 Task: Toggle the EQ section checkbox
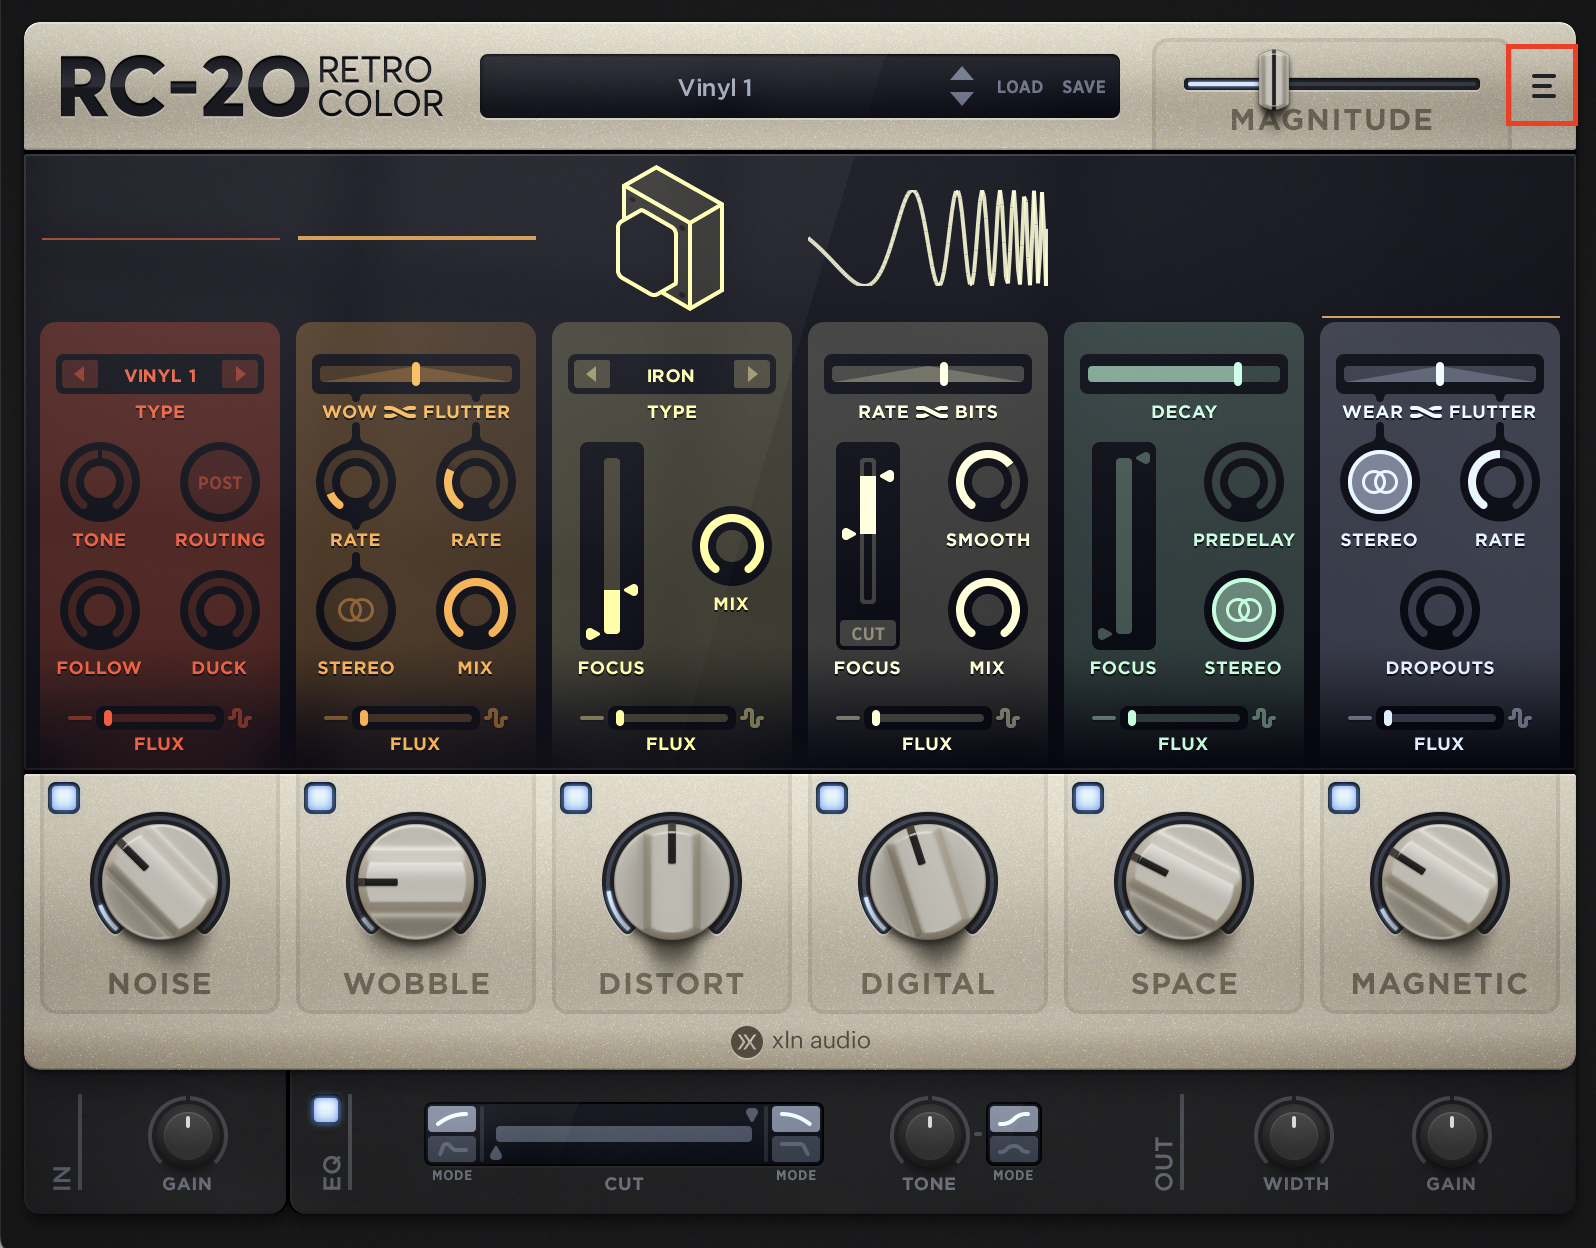tap(326, 1110)
